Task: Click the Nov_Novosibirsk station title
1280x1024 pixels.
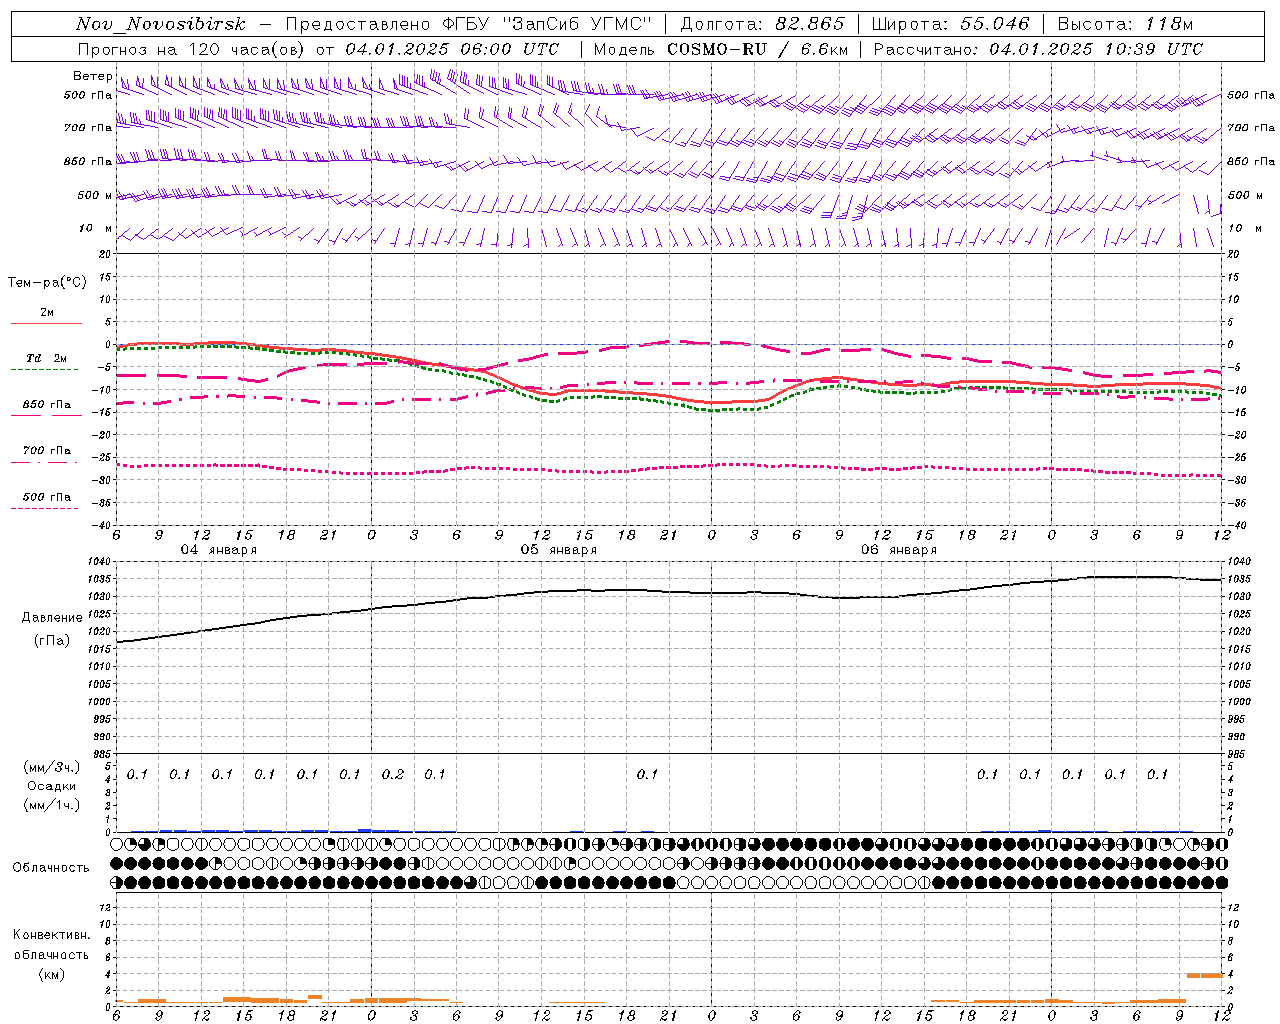Action: tap(161, 24)
